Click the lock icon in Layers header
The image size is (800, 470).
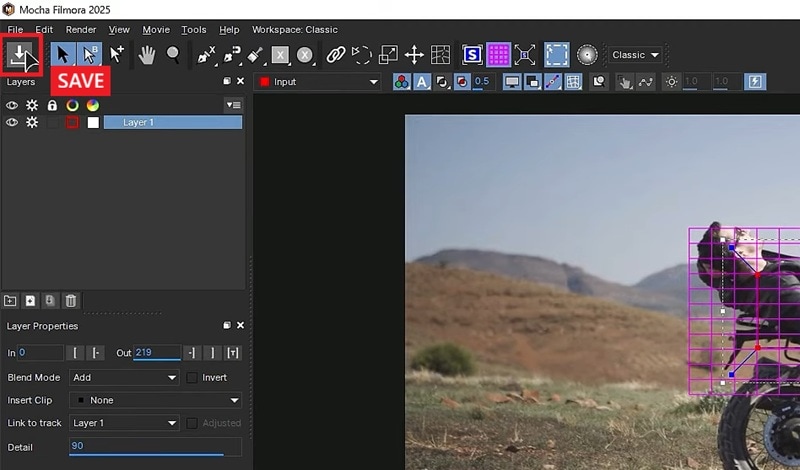52,105
